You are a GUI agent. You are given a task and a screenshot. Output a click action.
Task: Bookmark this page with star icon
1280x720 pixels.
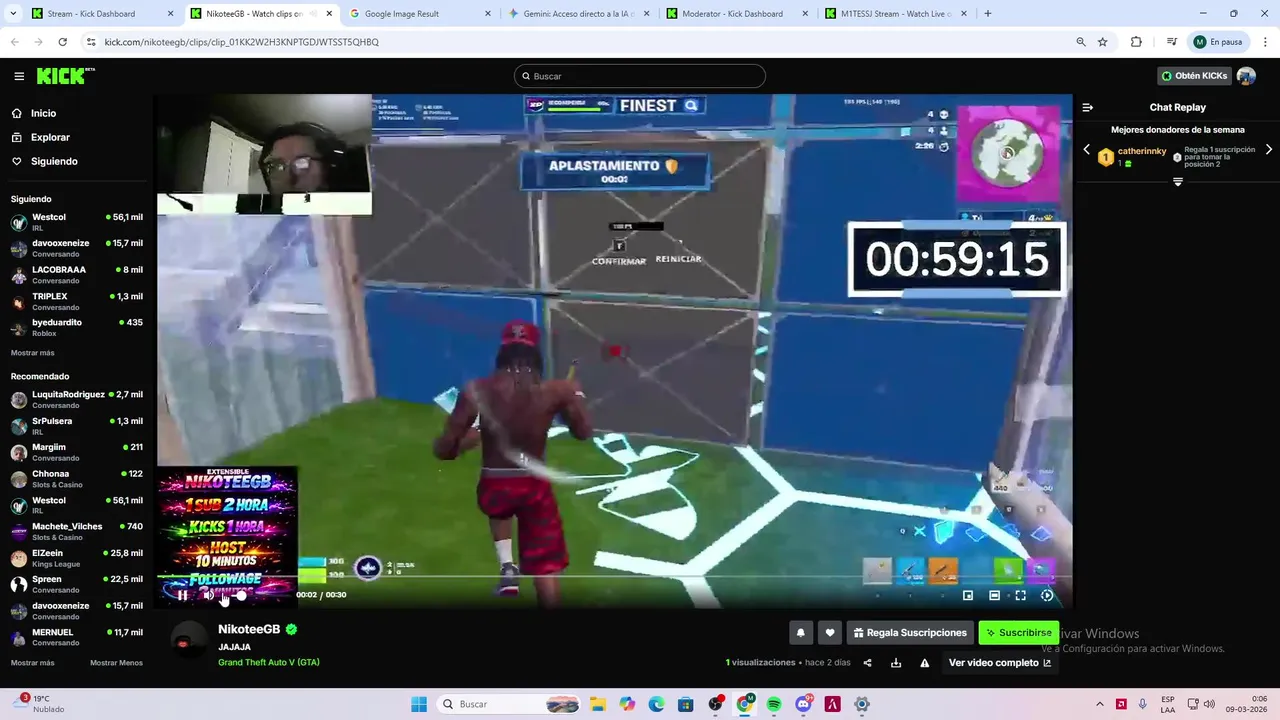[x=1103, y=42]
